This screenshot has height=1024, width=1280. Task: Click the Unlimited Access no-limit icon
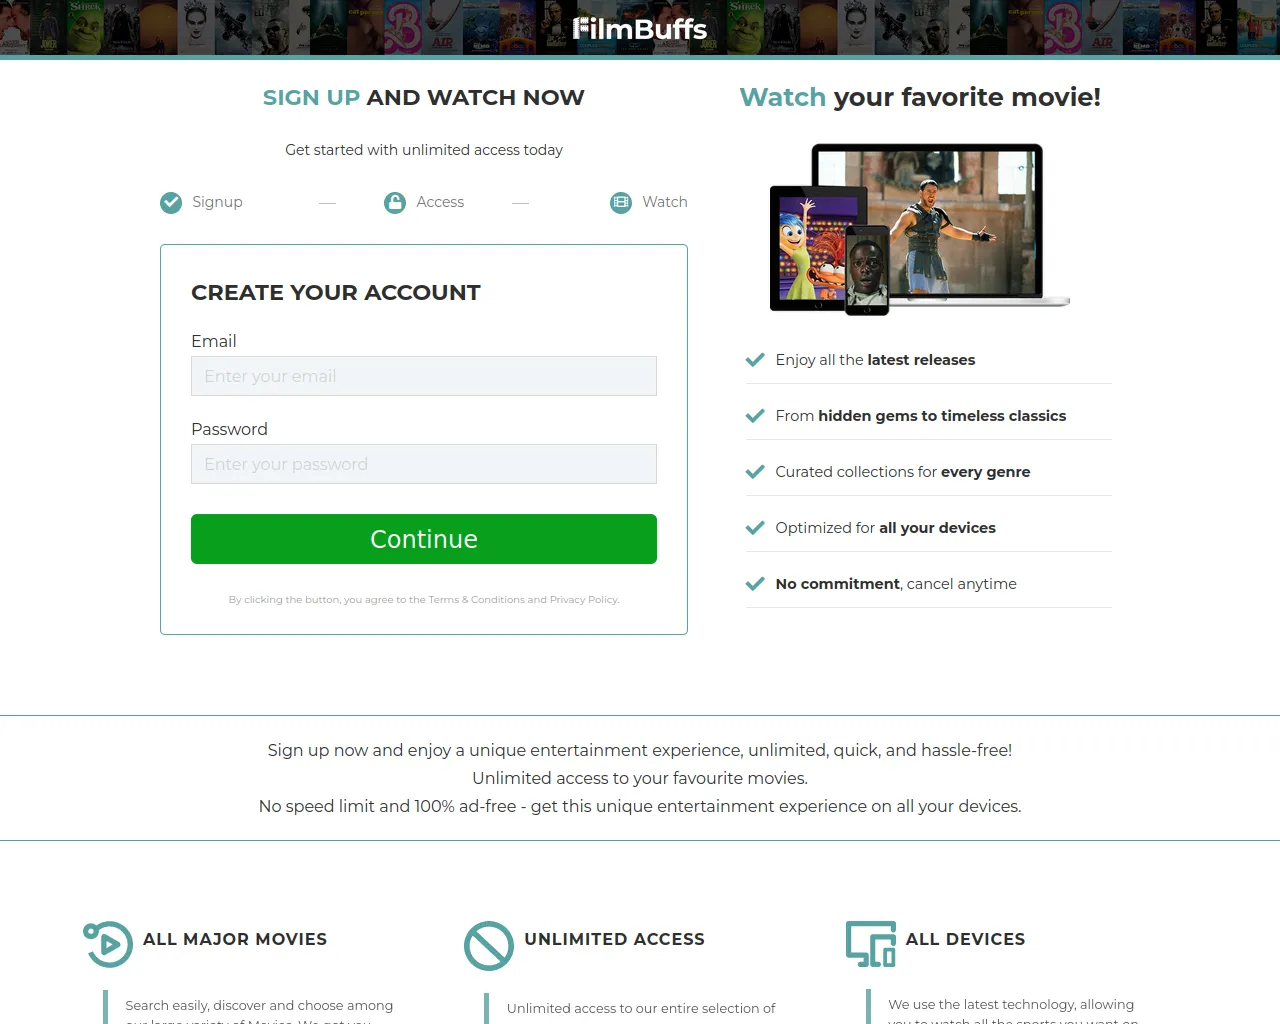tap(489, 946)
